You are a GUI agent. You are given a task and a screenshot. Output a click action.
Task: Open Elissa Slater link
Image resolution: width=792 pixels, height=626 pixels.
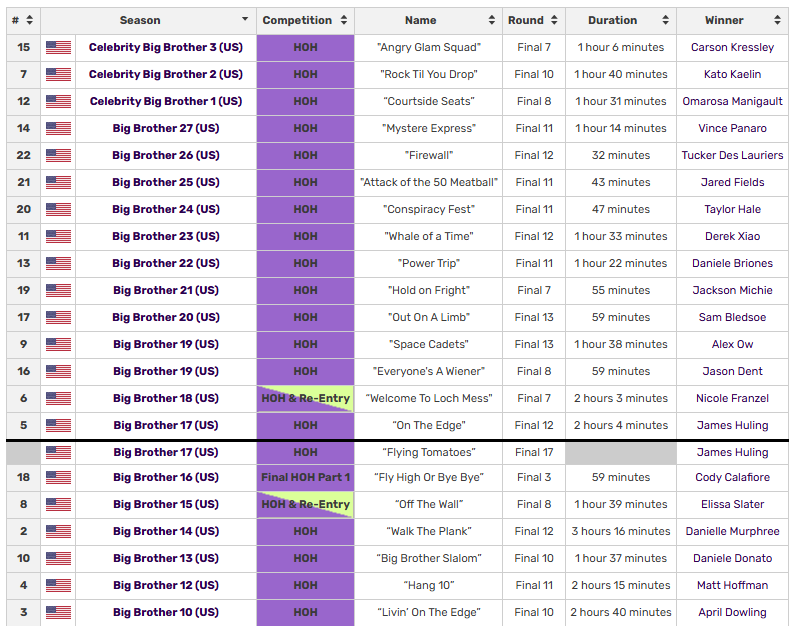coord(732,504)
